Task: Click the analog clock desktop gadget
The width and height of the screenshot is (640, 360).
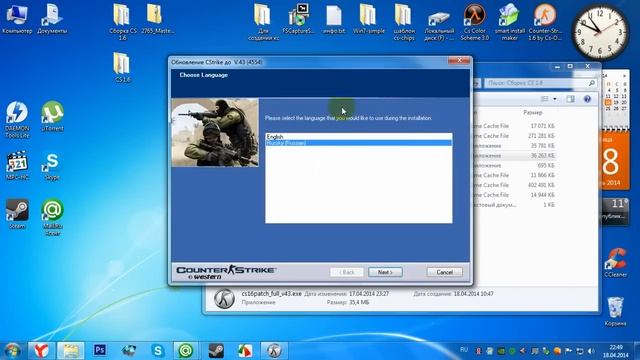Action: tap(600, 33)
